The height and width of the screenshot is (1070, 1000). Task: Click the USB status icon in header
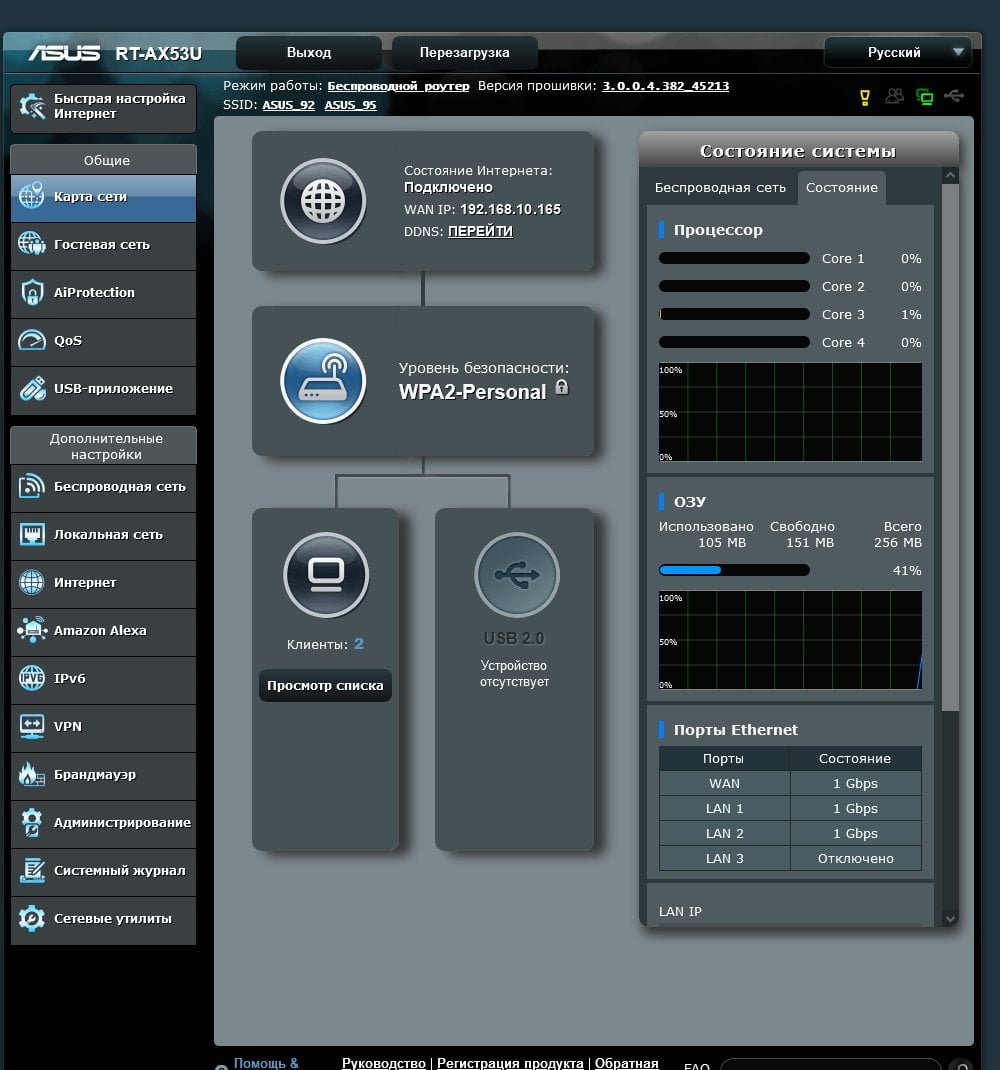(954, 96)
